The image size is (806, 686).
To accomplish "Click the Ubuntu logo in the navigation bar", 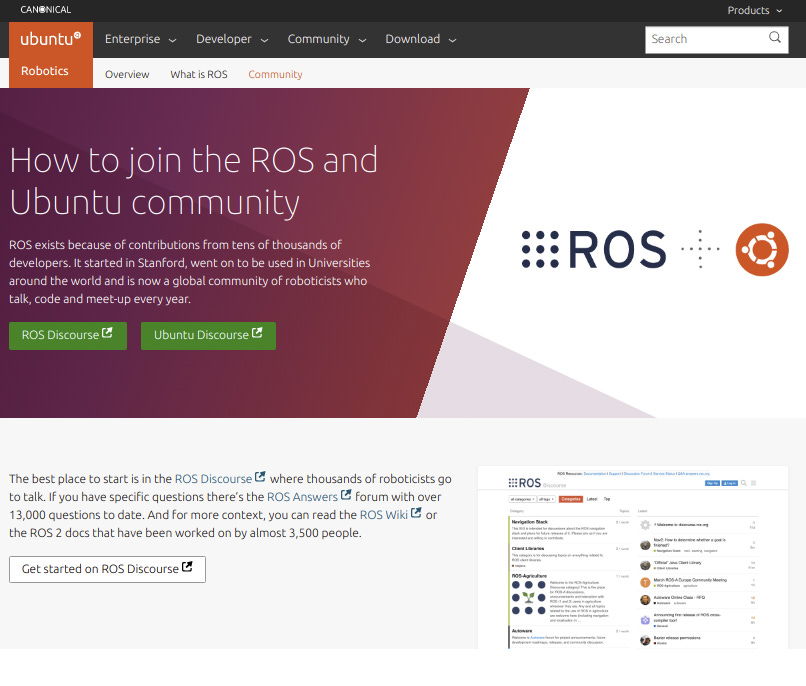I will pos(48,38).
